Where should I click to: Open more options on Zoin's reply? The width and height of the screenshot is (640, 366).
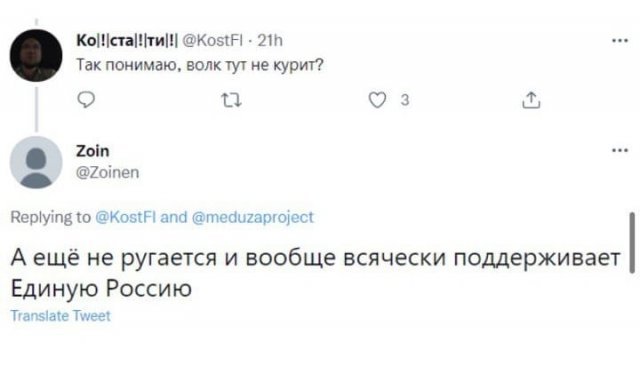point(620,151)
